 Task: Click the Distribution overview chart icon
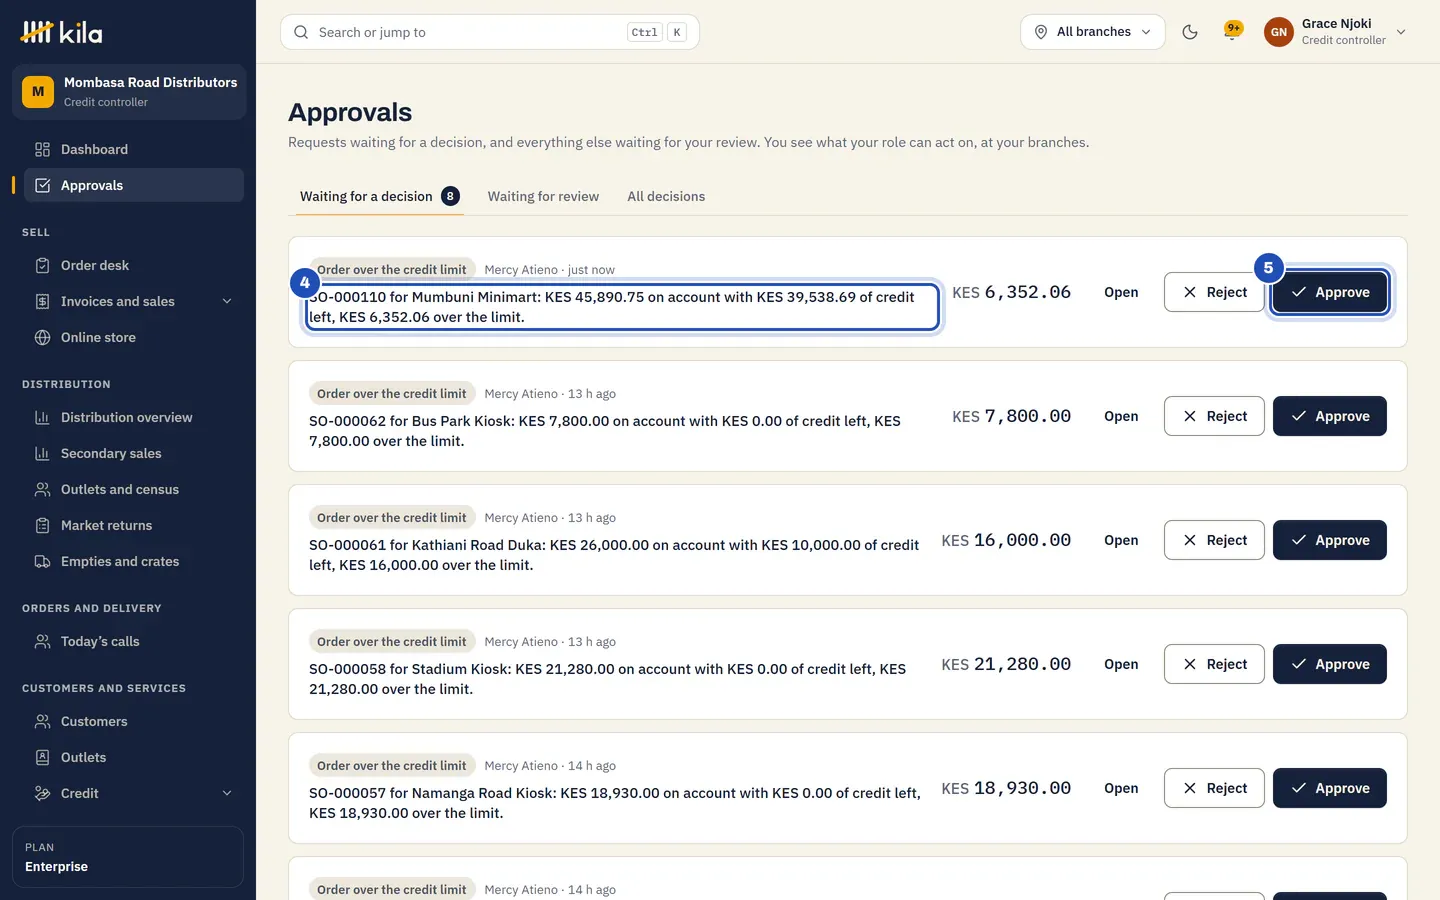(x=42, y=418)
